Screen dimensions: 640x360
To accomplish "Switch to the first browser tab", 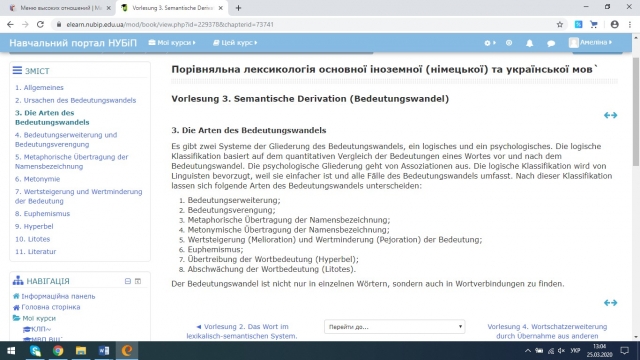I will click(60, 8).
